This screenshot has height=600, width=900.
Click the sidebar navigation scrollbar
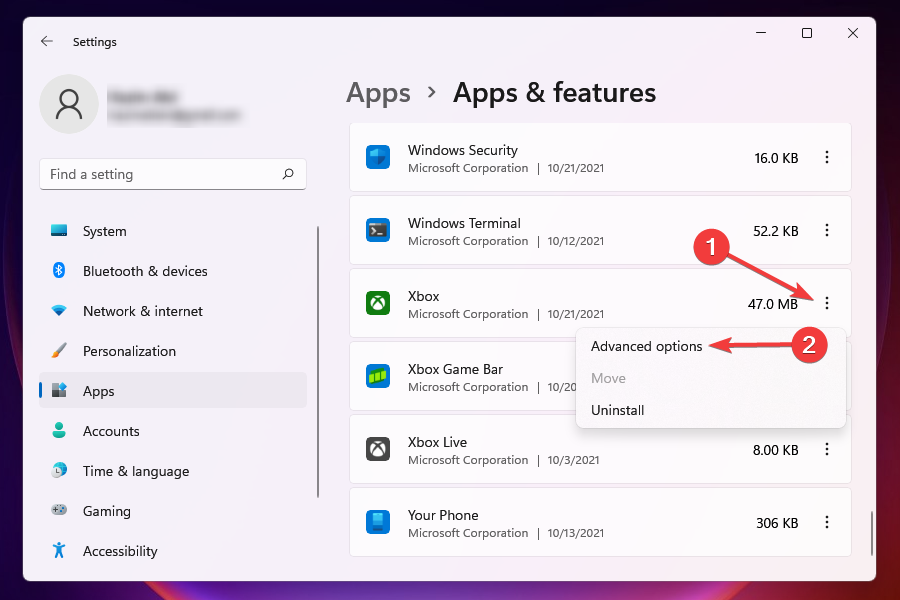tap(318, 362)
